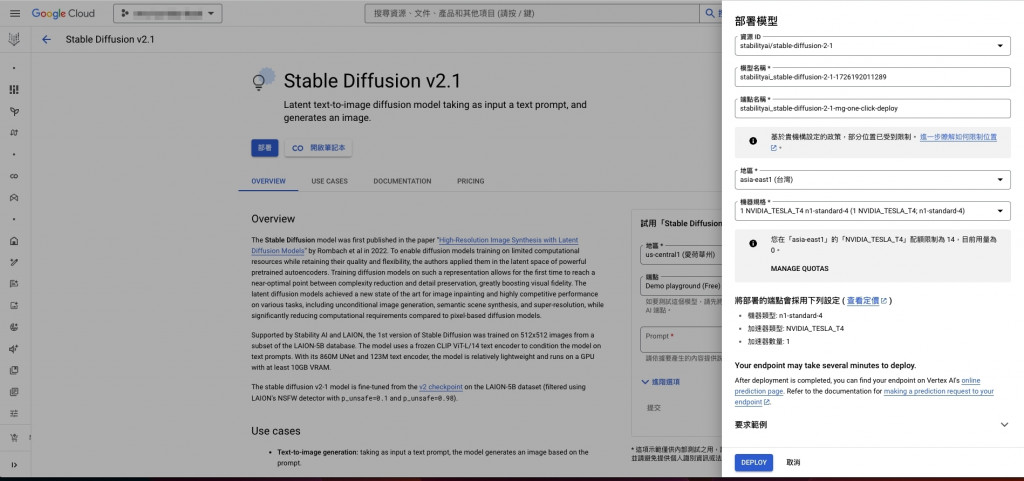This screenshot has height=481, width=1024.
Task: Click the 提交 submit button in playground
Action: pyautogui.click(x=653, y=407)
